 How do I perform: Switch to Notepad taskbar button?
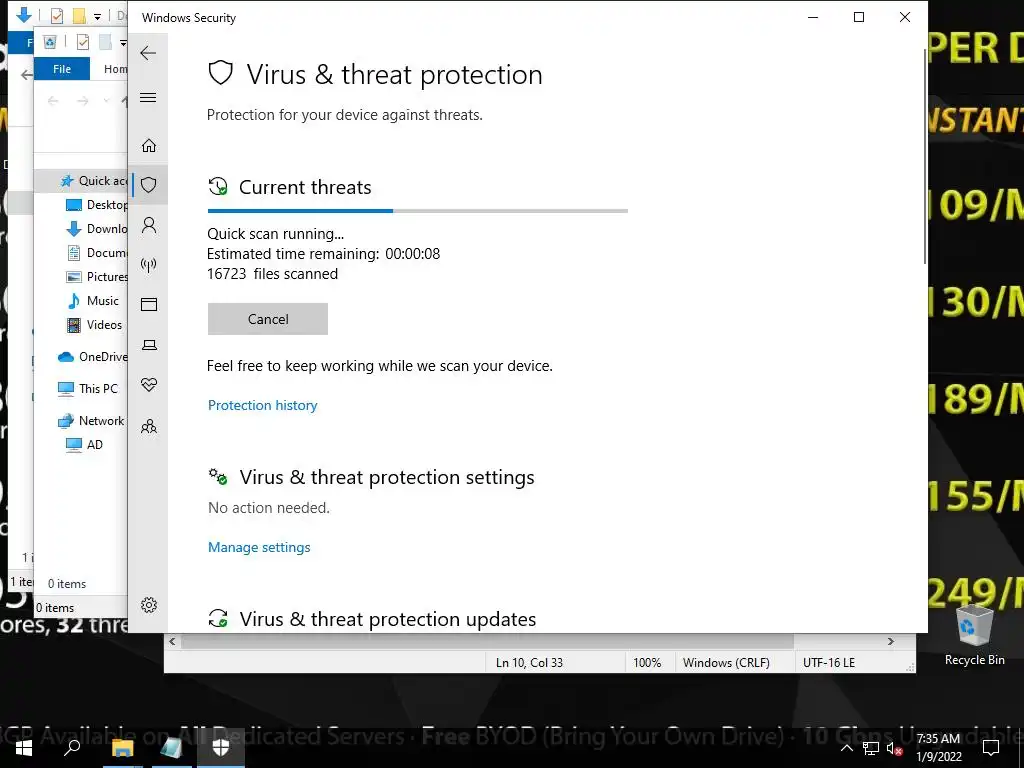(x=171, y=748)
